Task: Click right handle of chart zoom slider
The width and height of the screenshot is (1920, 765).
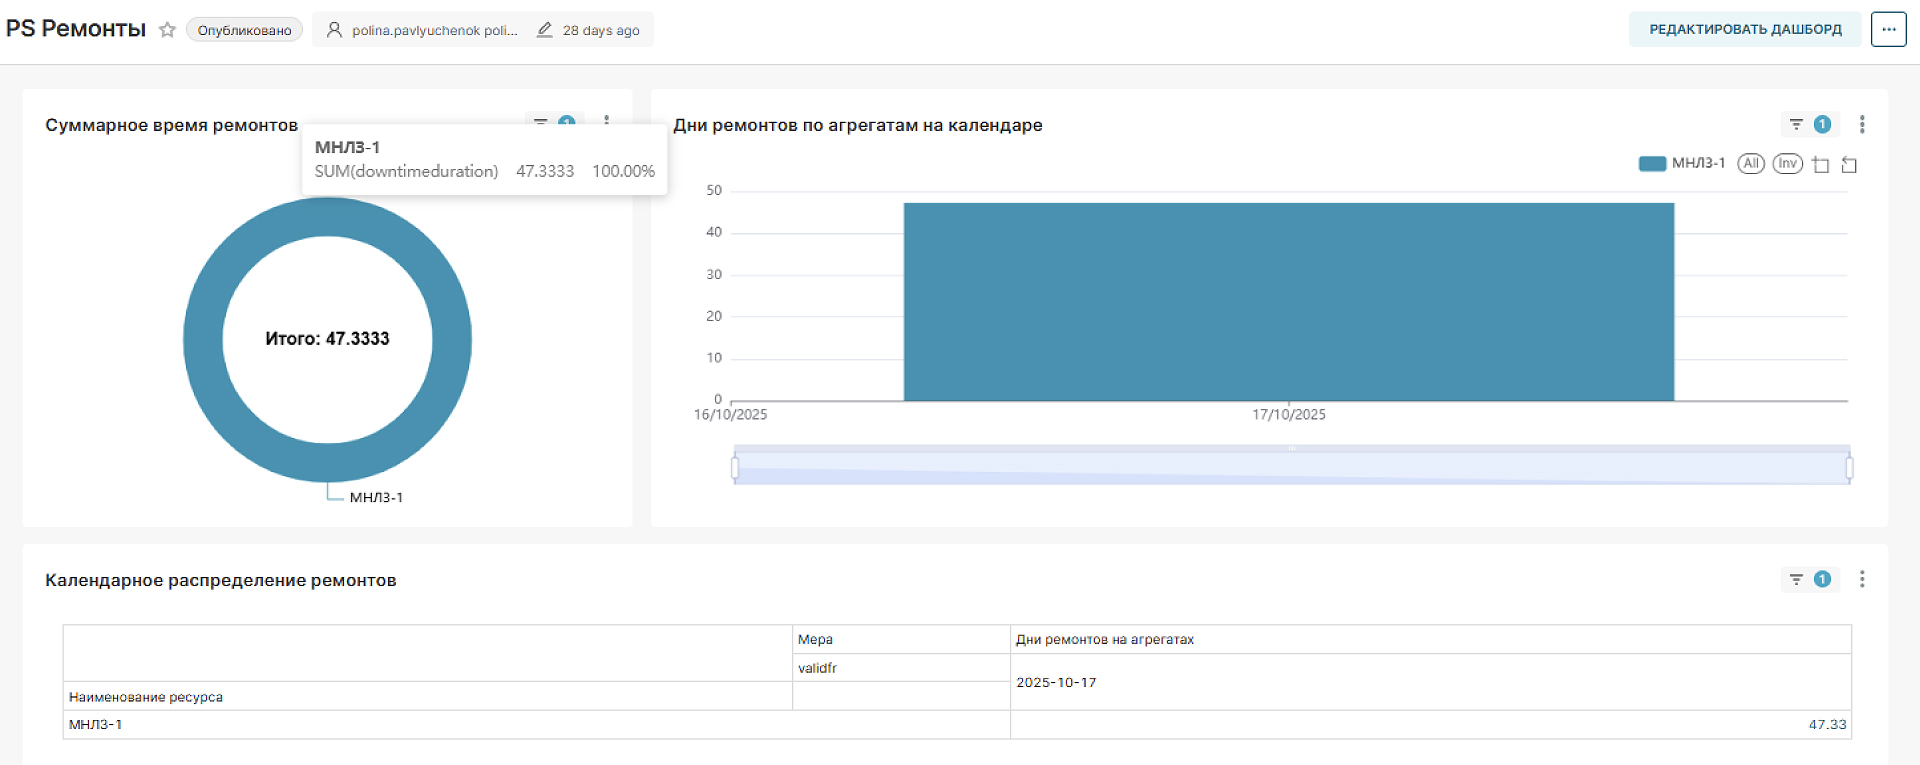Action: [x=1849, y=467]
